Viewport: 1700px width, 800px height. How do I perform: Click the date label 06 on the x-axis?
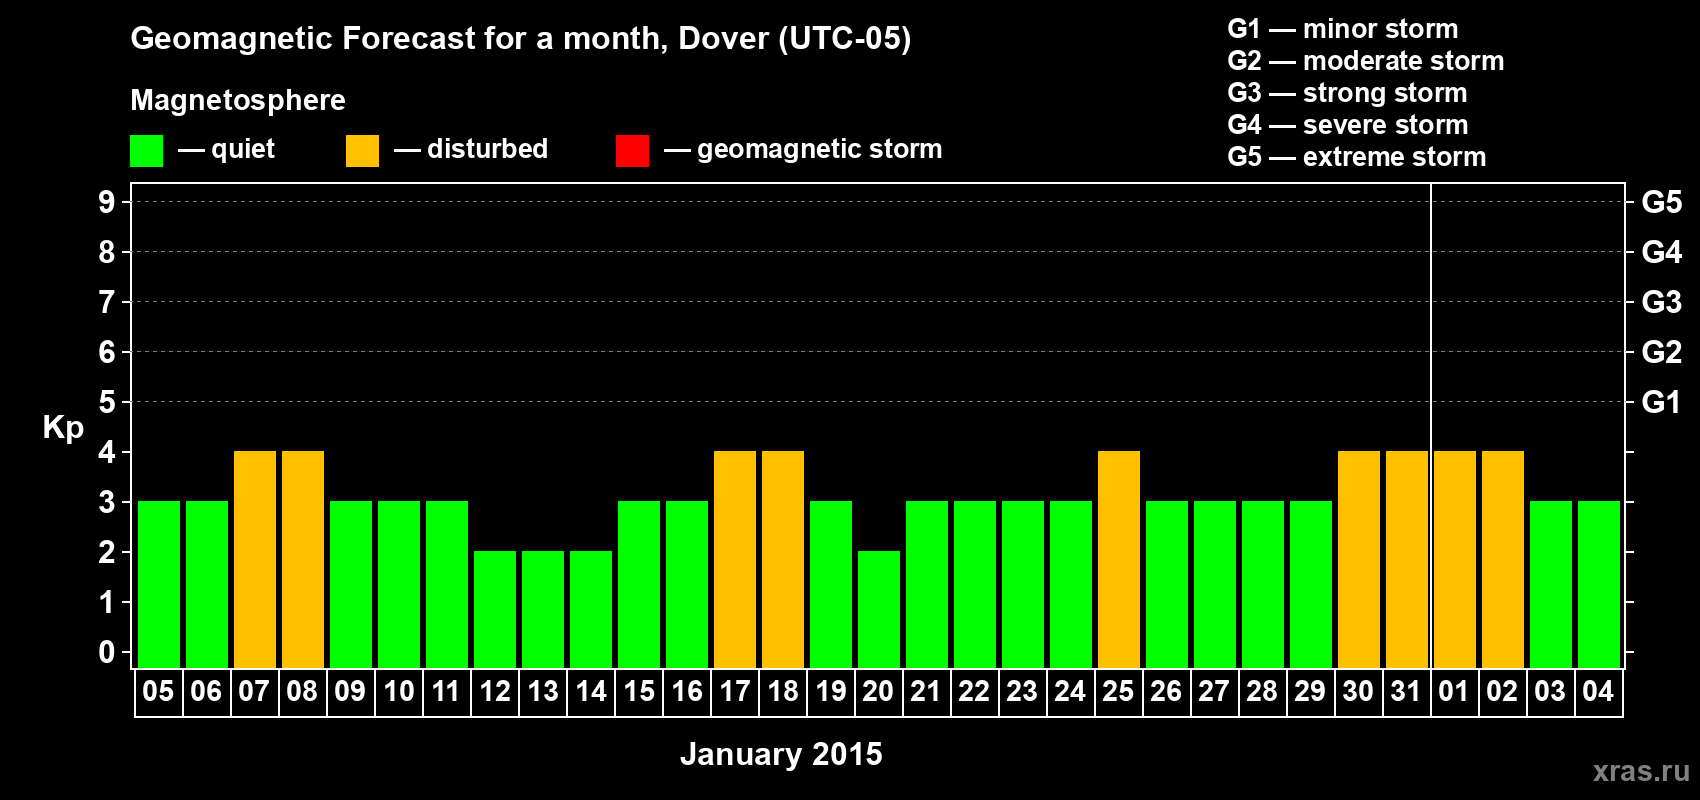[206, 691]
